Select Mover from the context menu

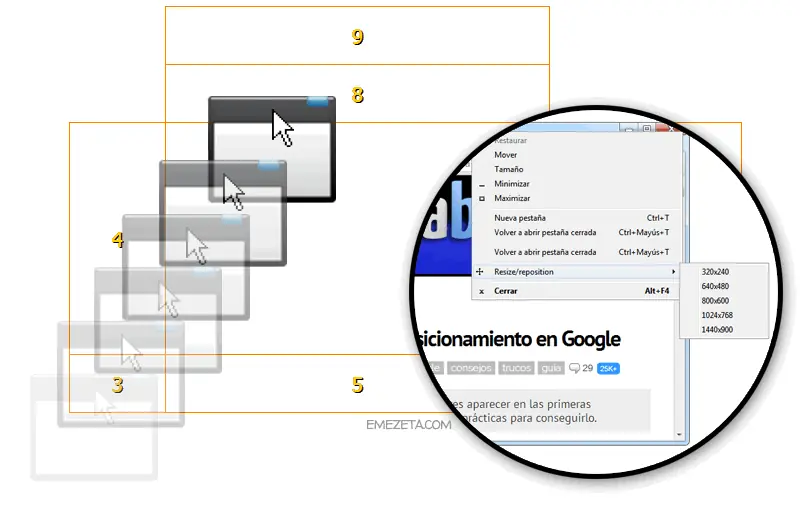click(x=577, y=155)
